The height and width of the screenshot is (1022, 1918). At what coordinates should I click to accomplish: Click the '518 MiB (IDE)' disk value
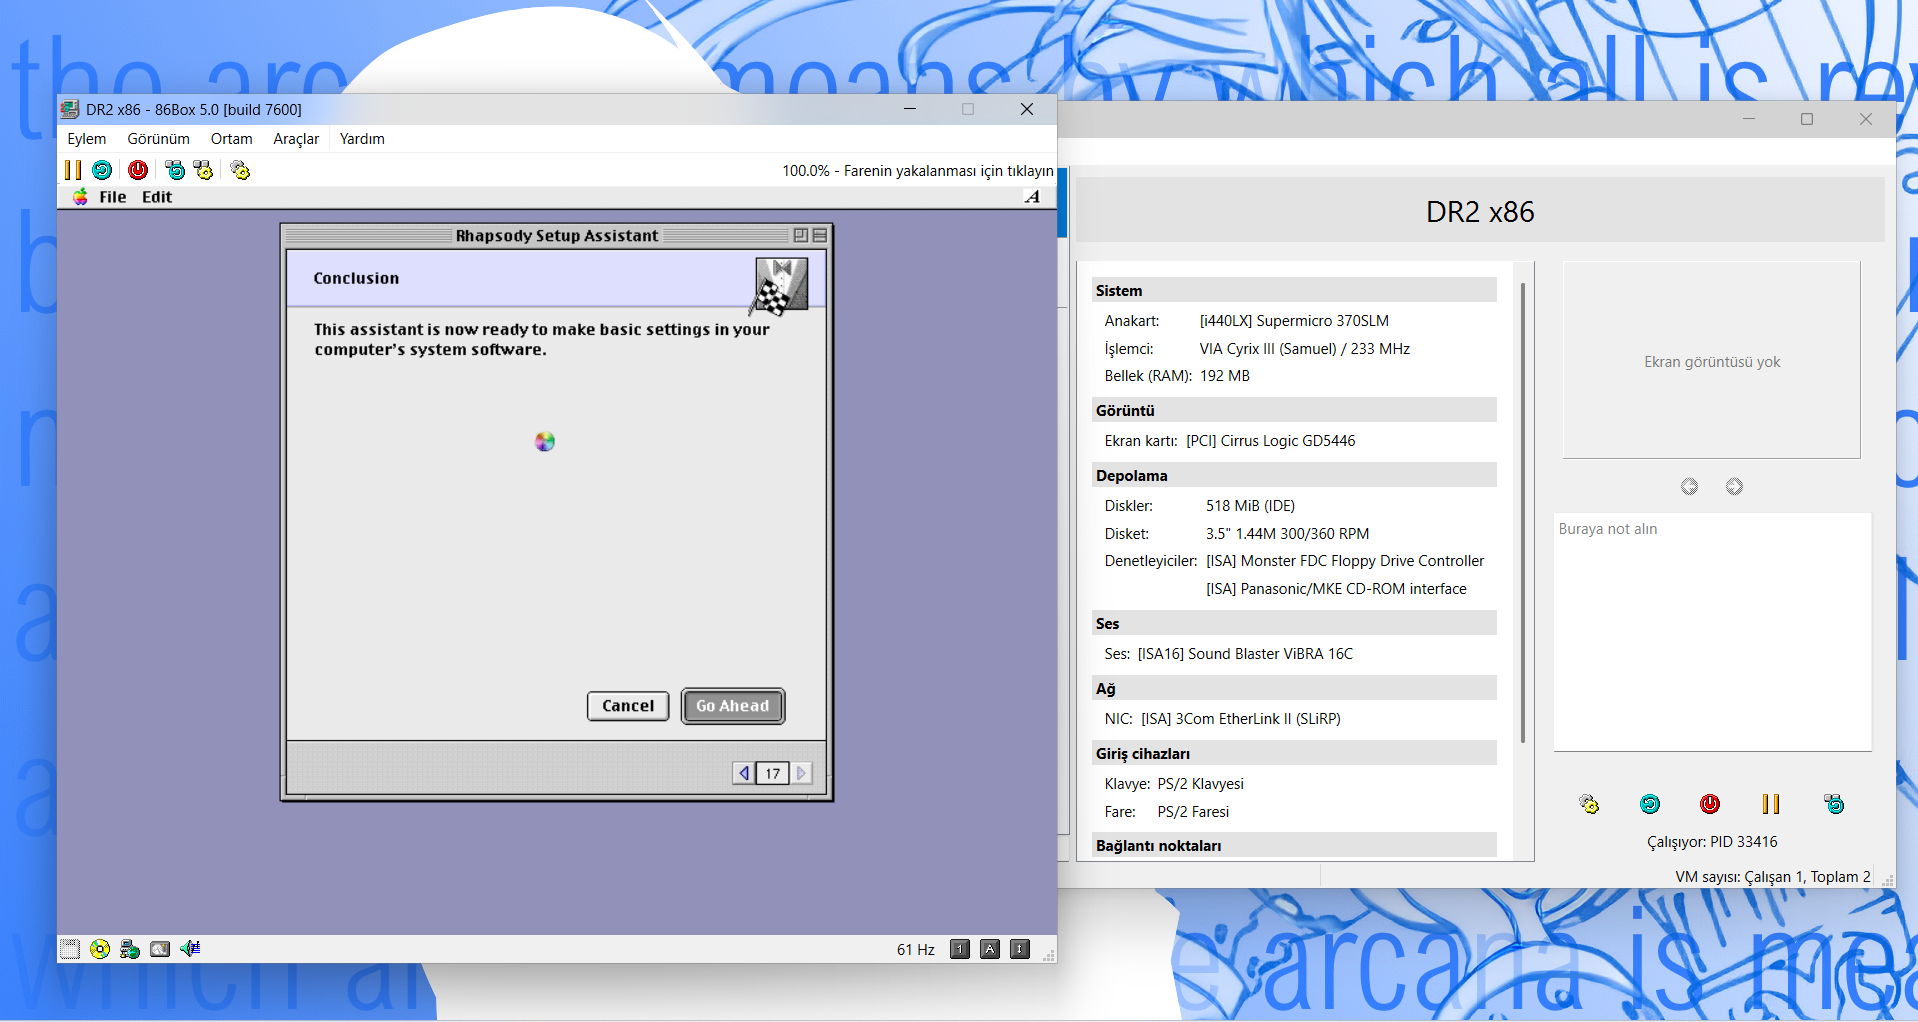click(x=1250, y=506)
